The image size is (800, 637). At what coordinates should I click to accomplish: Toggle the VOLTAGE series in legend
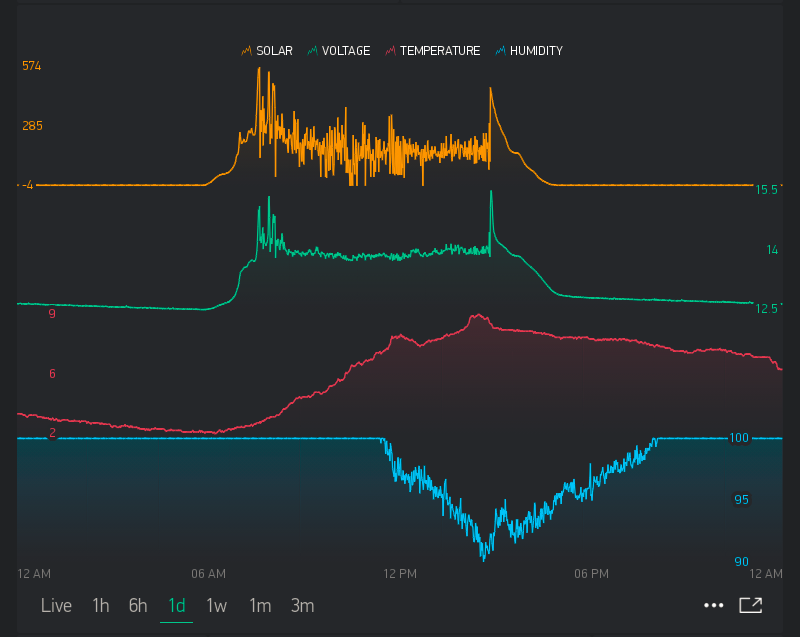tap(339, 50)
